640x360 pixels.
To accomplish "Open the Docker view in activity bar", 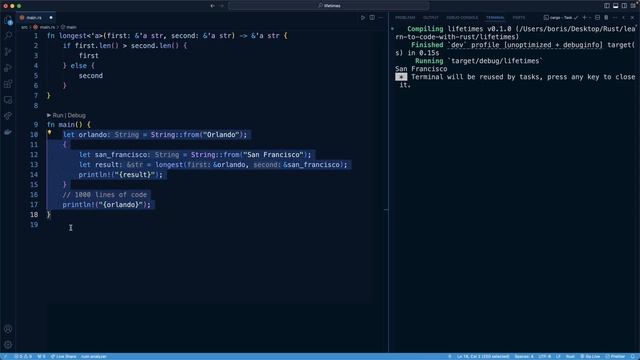I will tap(8, 132).
